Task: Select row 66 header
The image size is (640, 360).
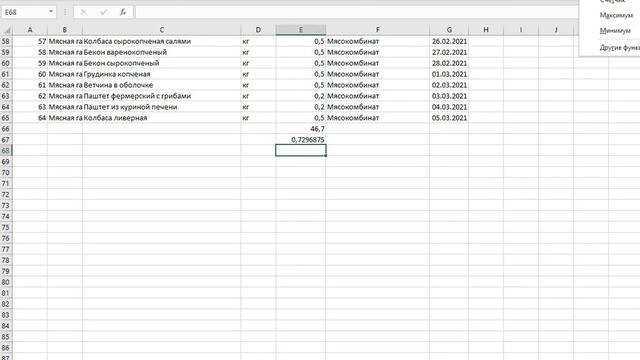Action: (x=6, y=129)
